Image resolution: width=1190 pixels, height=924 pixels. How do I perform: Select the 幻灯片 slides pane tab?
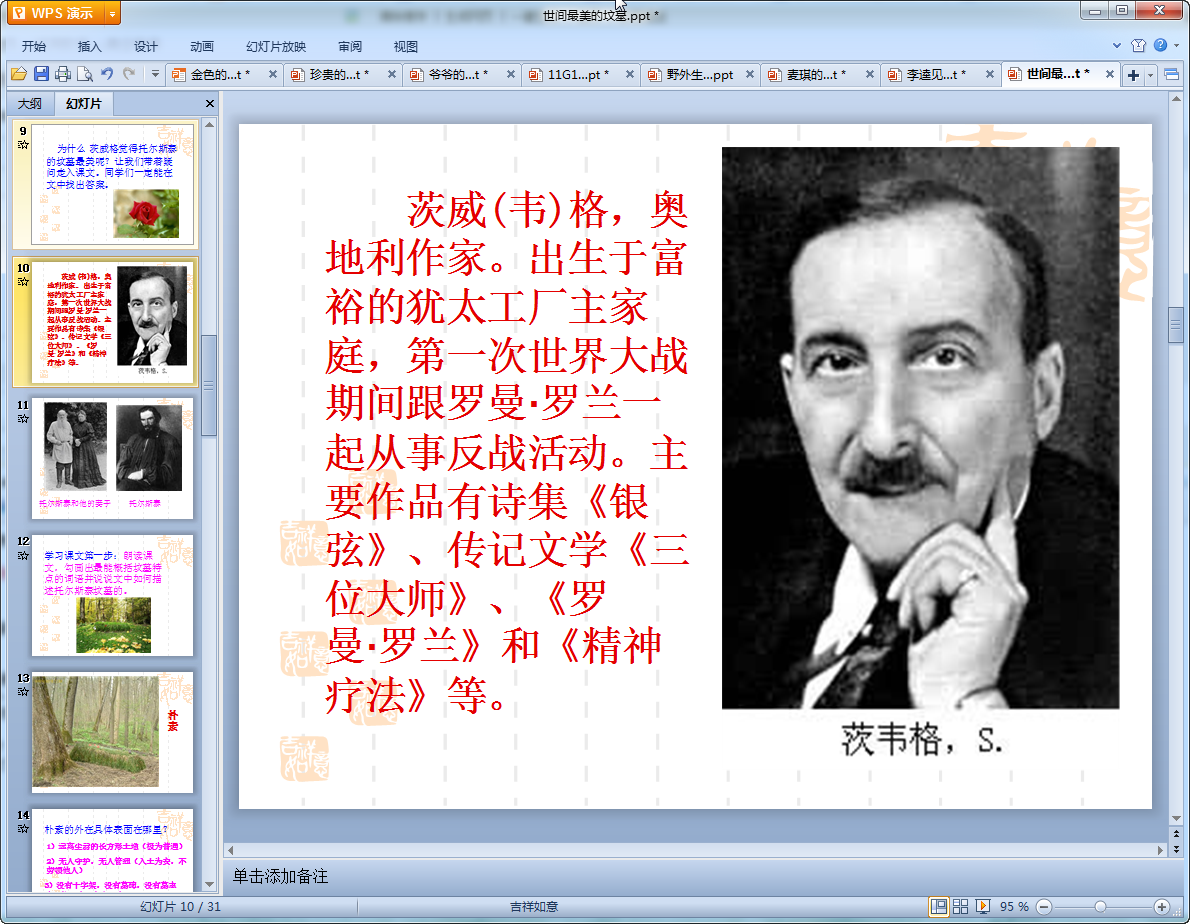[x=83, y=104]
